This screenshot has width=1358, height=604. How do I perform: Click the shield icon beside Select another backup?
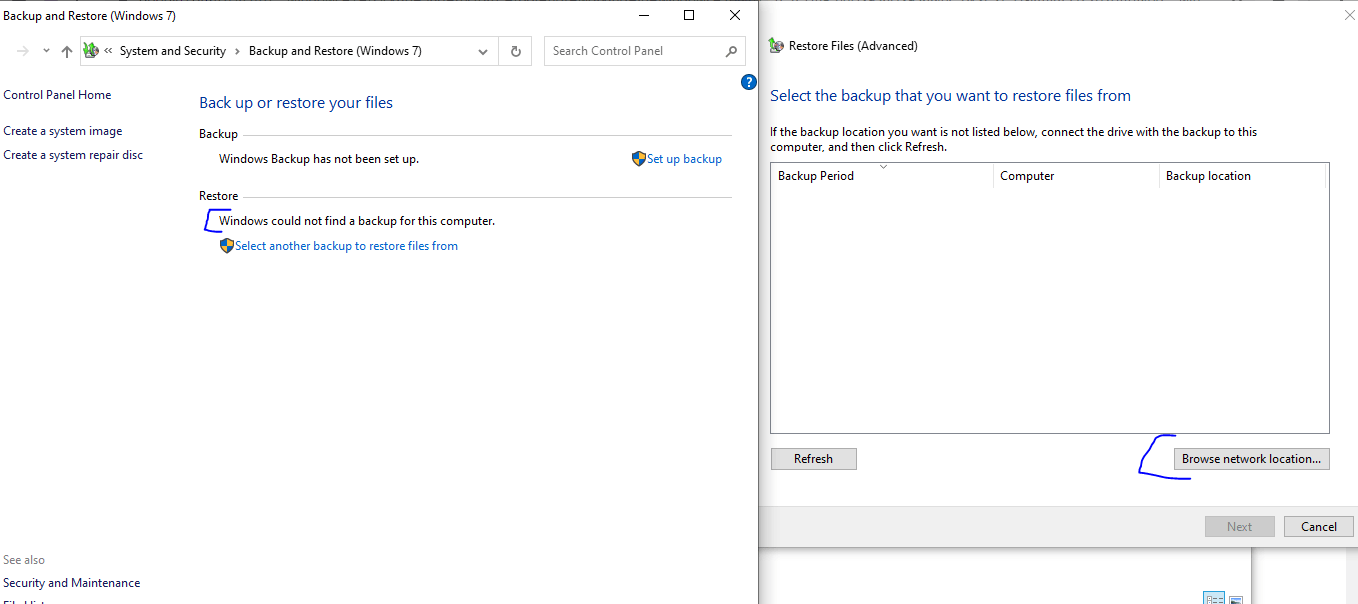click(x=226, y=246)
